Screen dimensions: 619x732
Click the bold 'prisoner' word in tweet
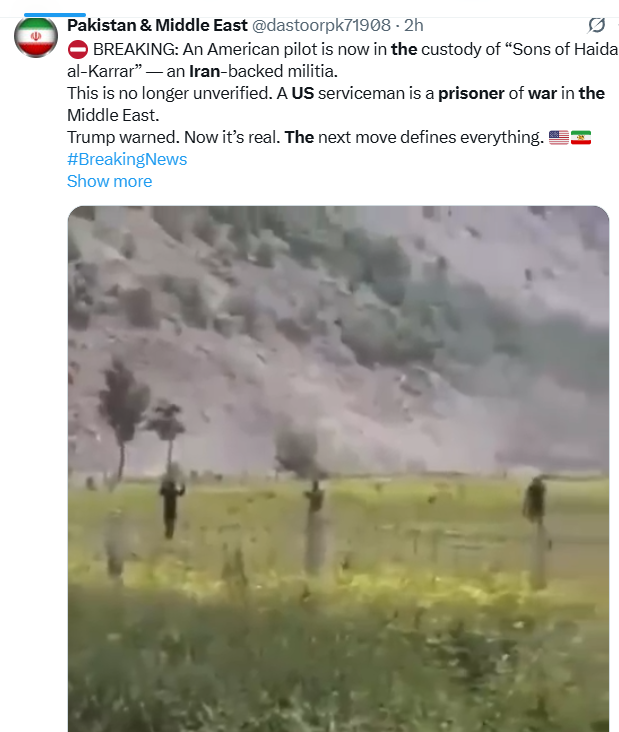click(471, 93)
